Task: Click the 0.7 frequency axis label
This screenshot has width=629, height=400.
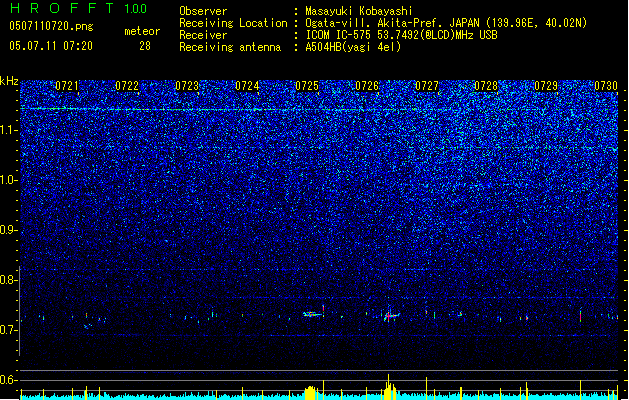Action: click(x=9, y=330)
